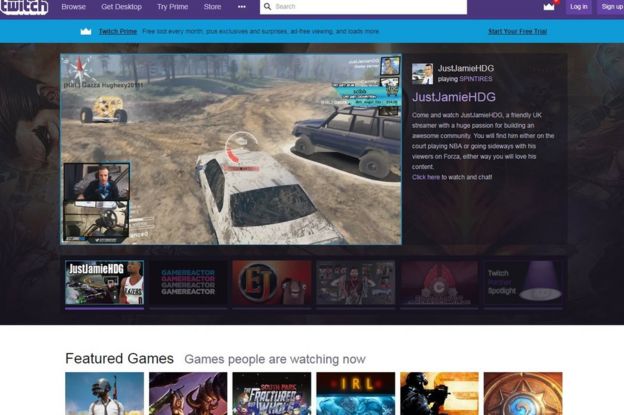Viewport: 624px width, 415px height.
Task: Click the Sign up button
Action: pyautogui.click(x=611, y=7)
